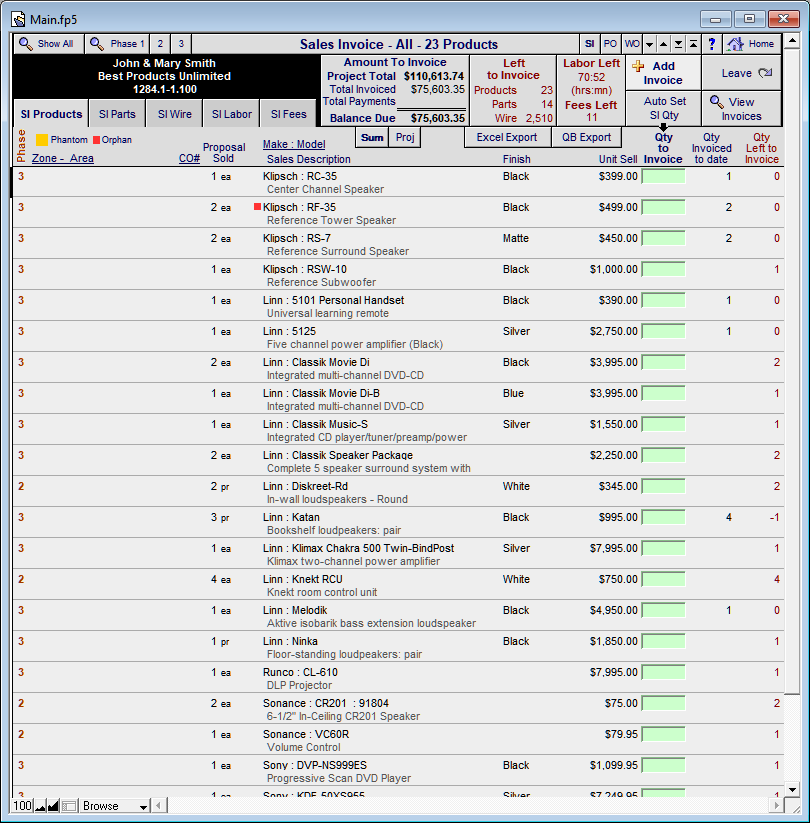Click the yellow Phantom legend swatch
Viewport: 810px width, 823px height.
coord(42,140)
